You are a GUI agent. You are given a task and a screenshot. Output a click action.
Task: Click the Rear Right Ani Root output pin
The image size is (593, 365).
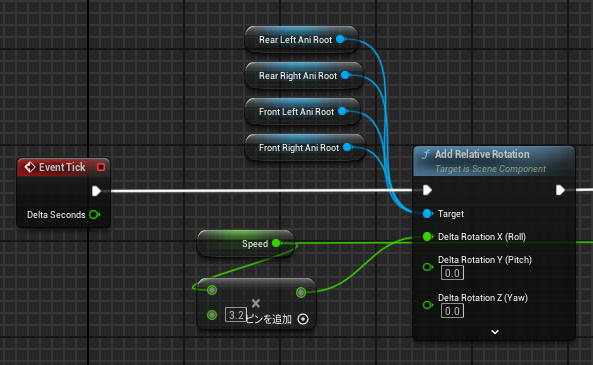(x=345, y=75)
